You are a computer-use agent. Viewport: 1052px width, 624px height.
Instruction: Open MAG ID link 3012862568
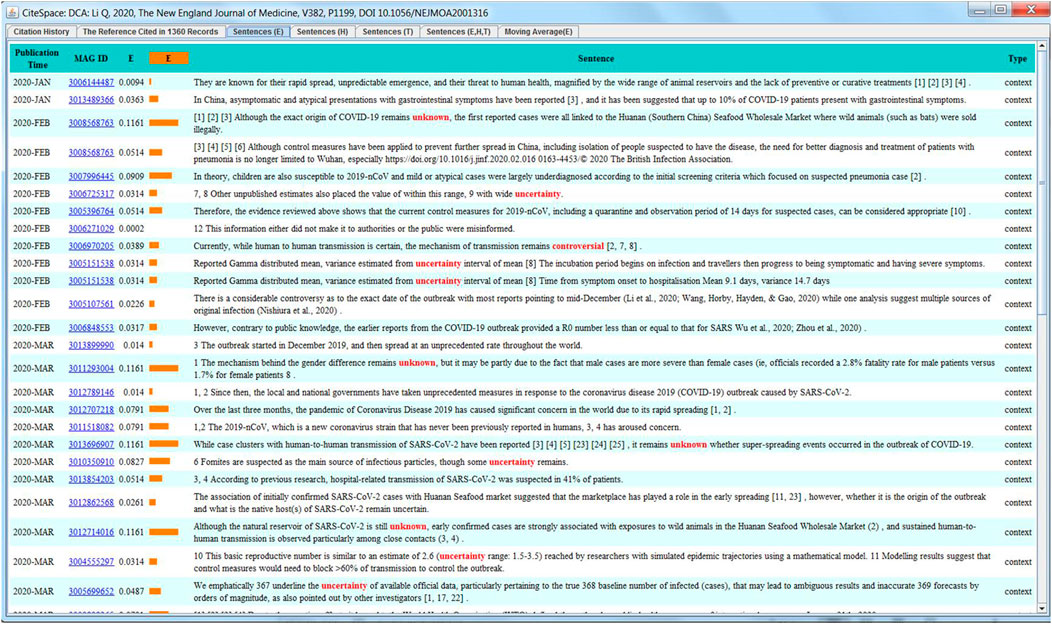pos(91,503)
